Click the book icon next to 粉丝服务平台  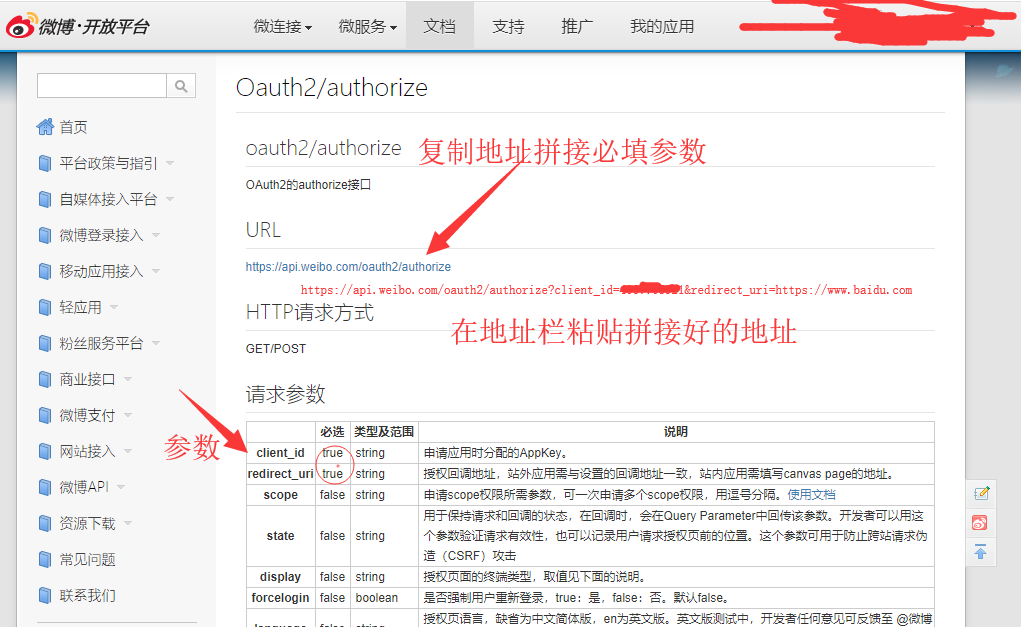(45, 343)
